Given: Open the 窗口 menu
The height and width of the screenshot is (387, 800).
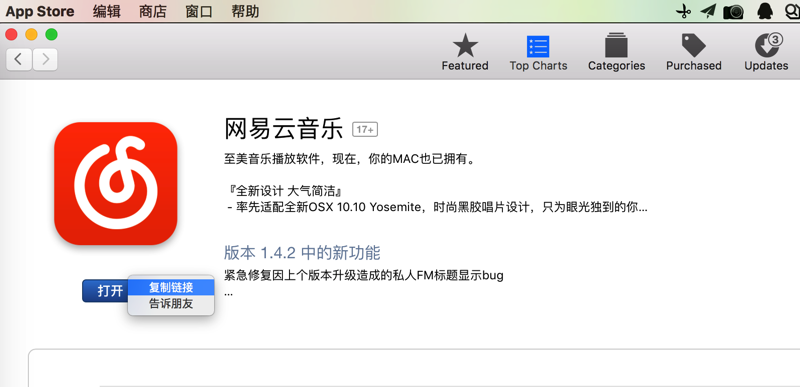Looking at the screenshot, I should pyautogui.click(x=199, y=11).
